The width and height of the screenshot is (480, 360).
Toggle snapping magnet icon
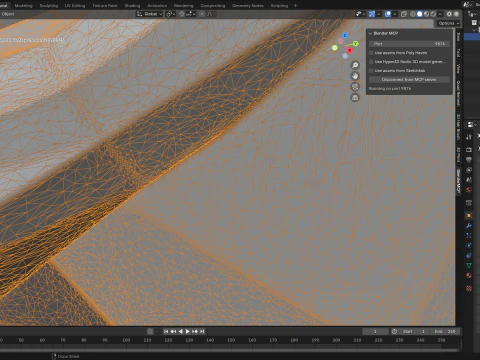coord(182,14)
